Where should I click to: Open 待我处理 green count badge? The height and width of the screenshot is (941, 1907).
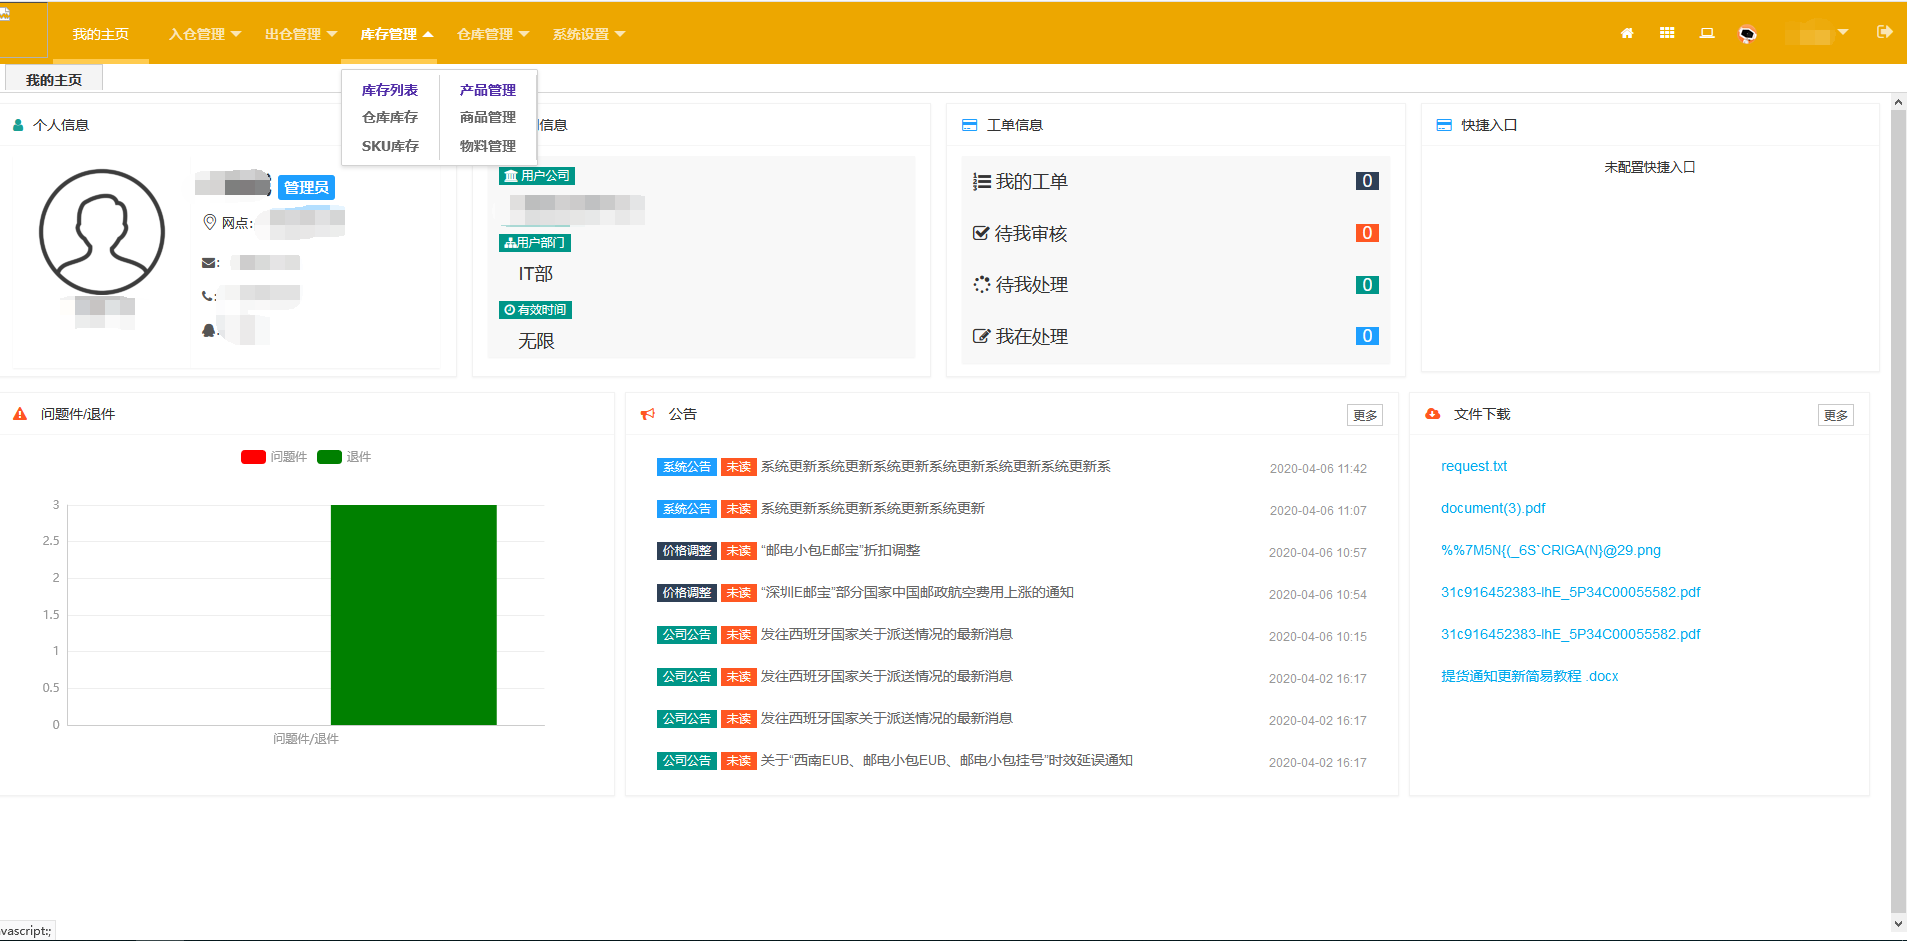(x=1367, y=285)
